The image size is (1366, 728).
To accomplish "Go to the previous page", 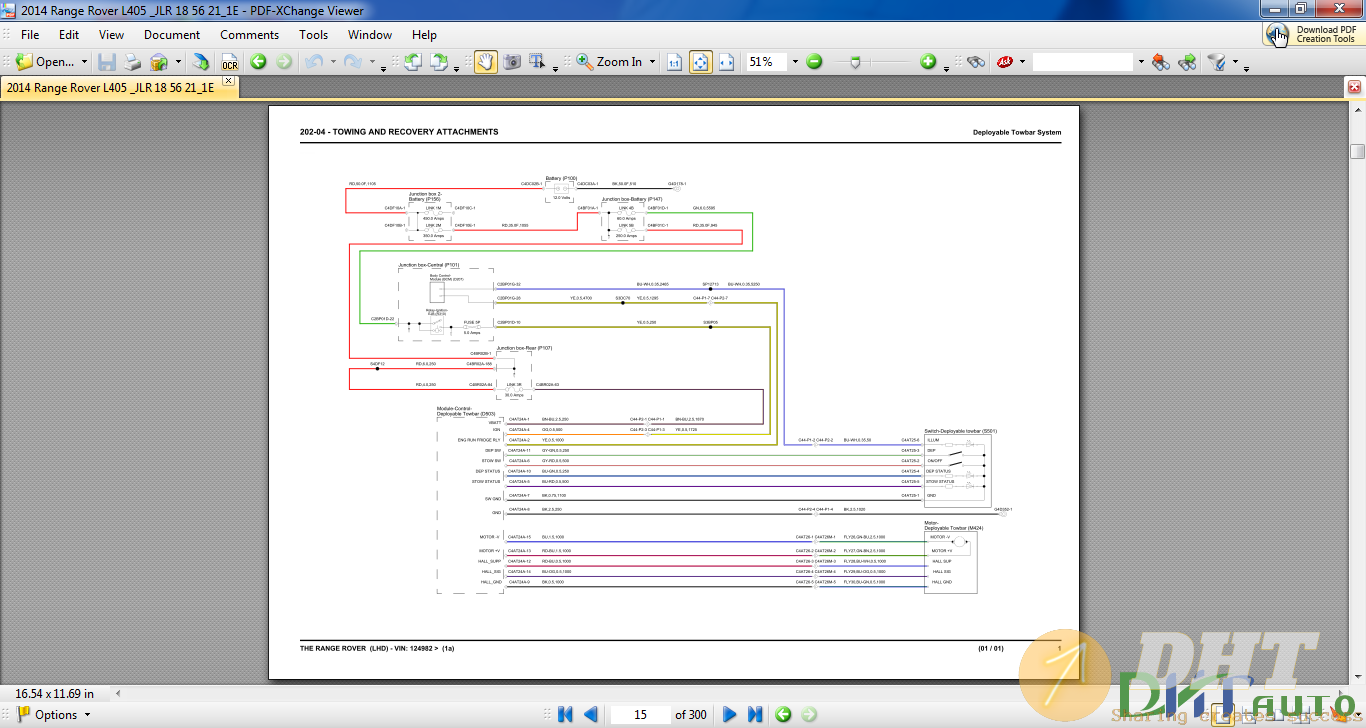I will tap(590, 714).
